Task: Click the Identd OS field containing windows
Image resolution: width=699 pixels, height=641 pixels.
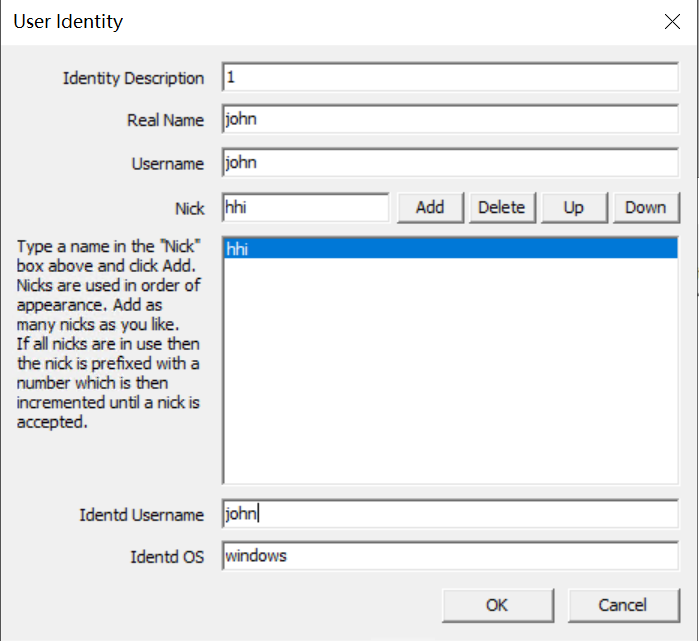Action: tap(450, 556)
